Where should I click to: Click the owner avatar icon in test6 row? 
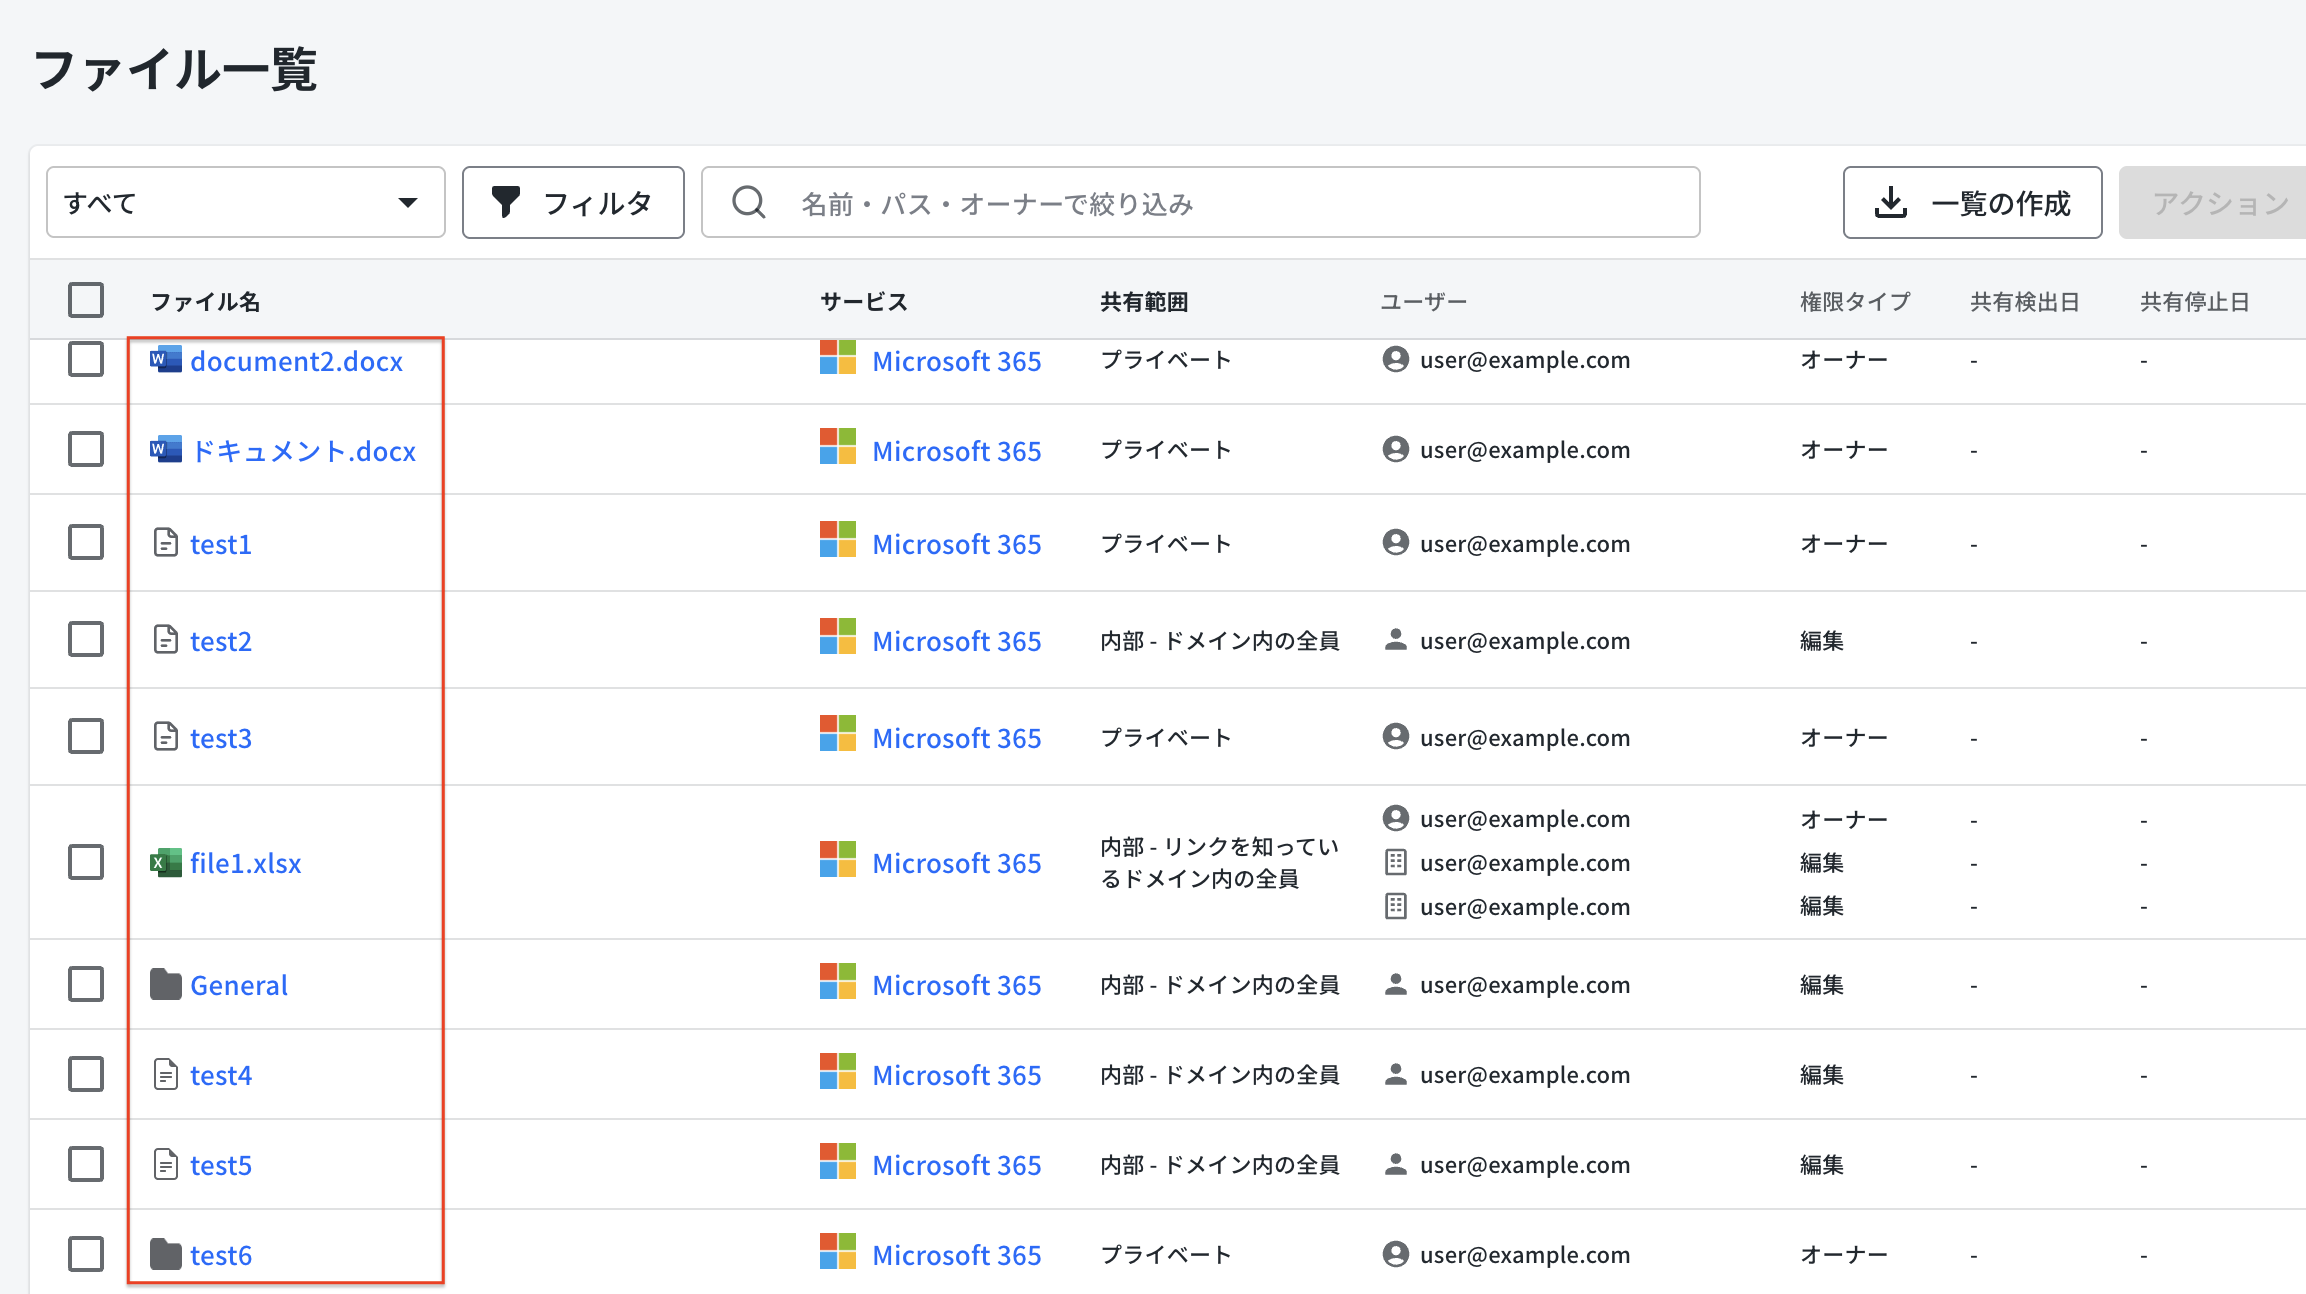[1396, 1254]
